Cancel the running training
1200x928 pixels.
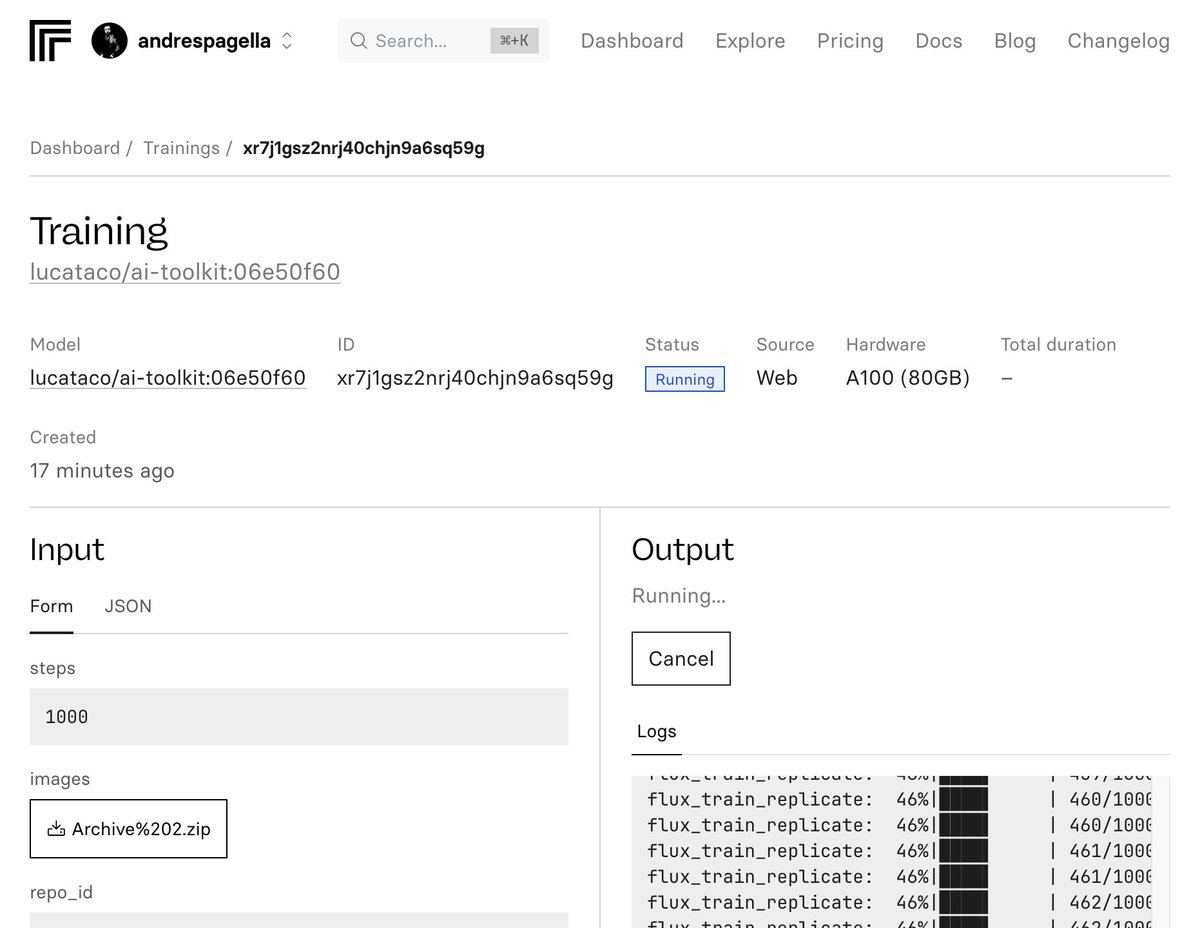coord(681,658)
